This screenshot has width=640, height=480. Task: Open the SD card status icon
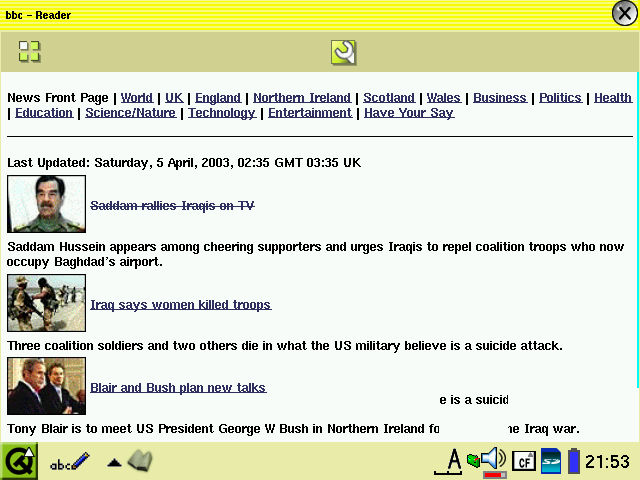551,461
